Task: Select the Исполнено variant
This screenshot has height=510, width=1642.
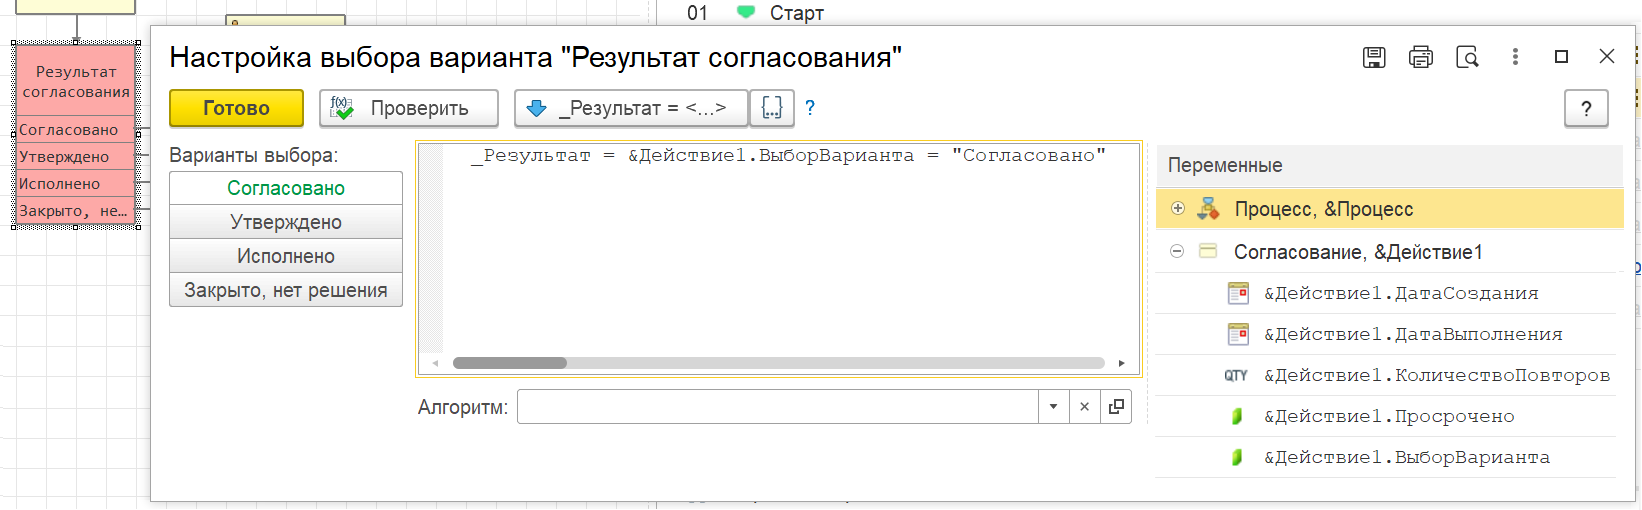Action: pos(286,256)
